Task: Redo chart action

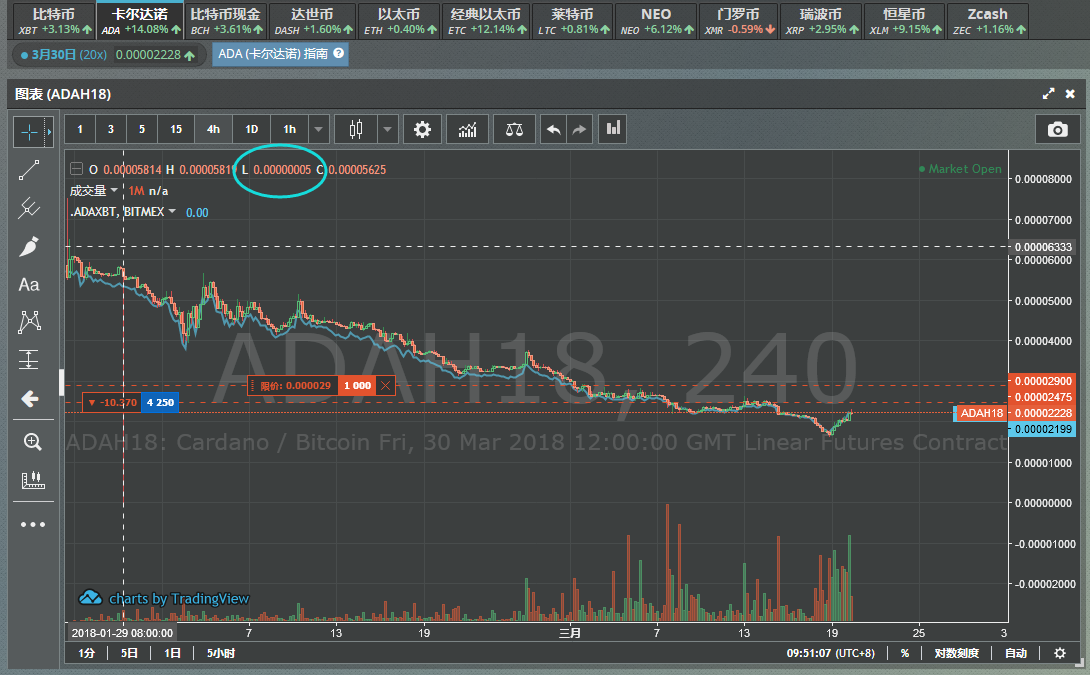Action: pos(579,129)
